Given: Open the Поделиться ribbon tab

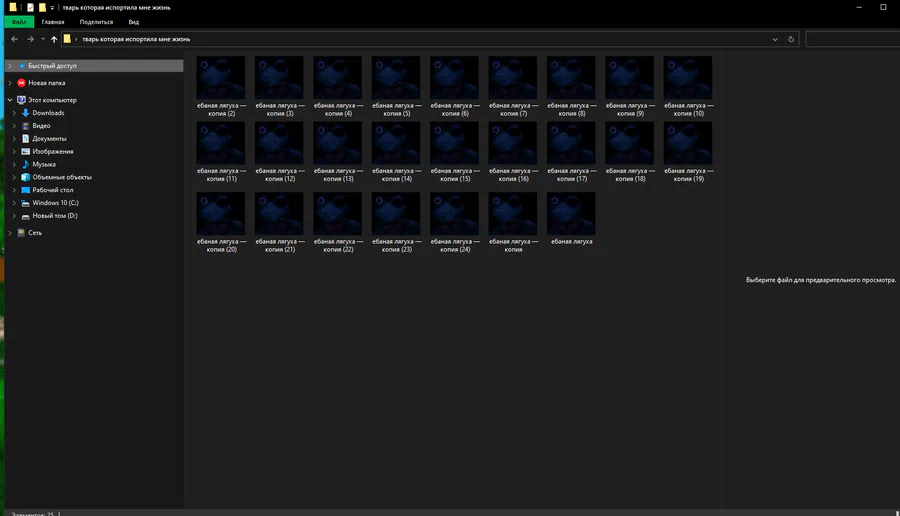Looking at the screenshot, I should (96, 22).
